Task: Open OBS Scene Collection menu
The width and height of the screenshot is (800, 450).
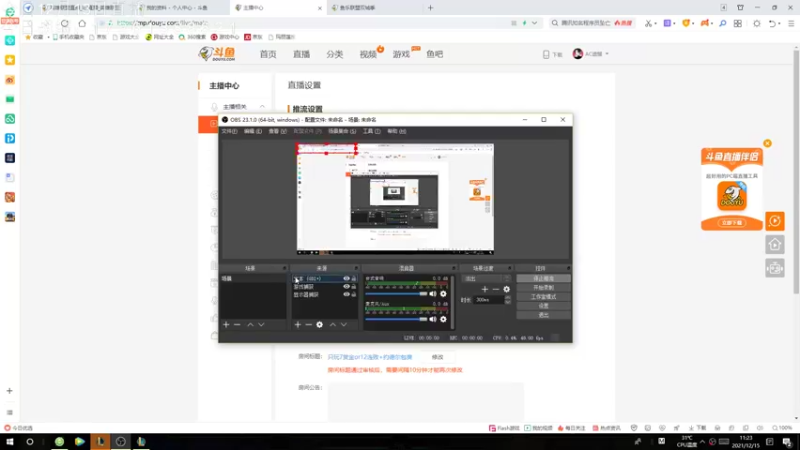Action: pos(342,131)
